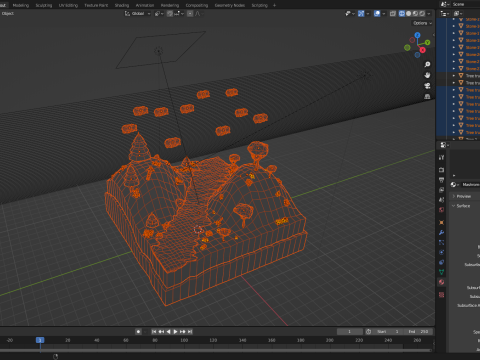Screen dimensions: 480x360
Task: Open the View Layer properties tab
Action: pyautogui.click(x=441, y=190)
